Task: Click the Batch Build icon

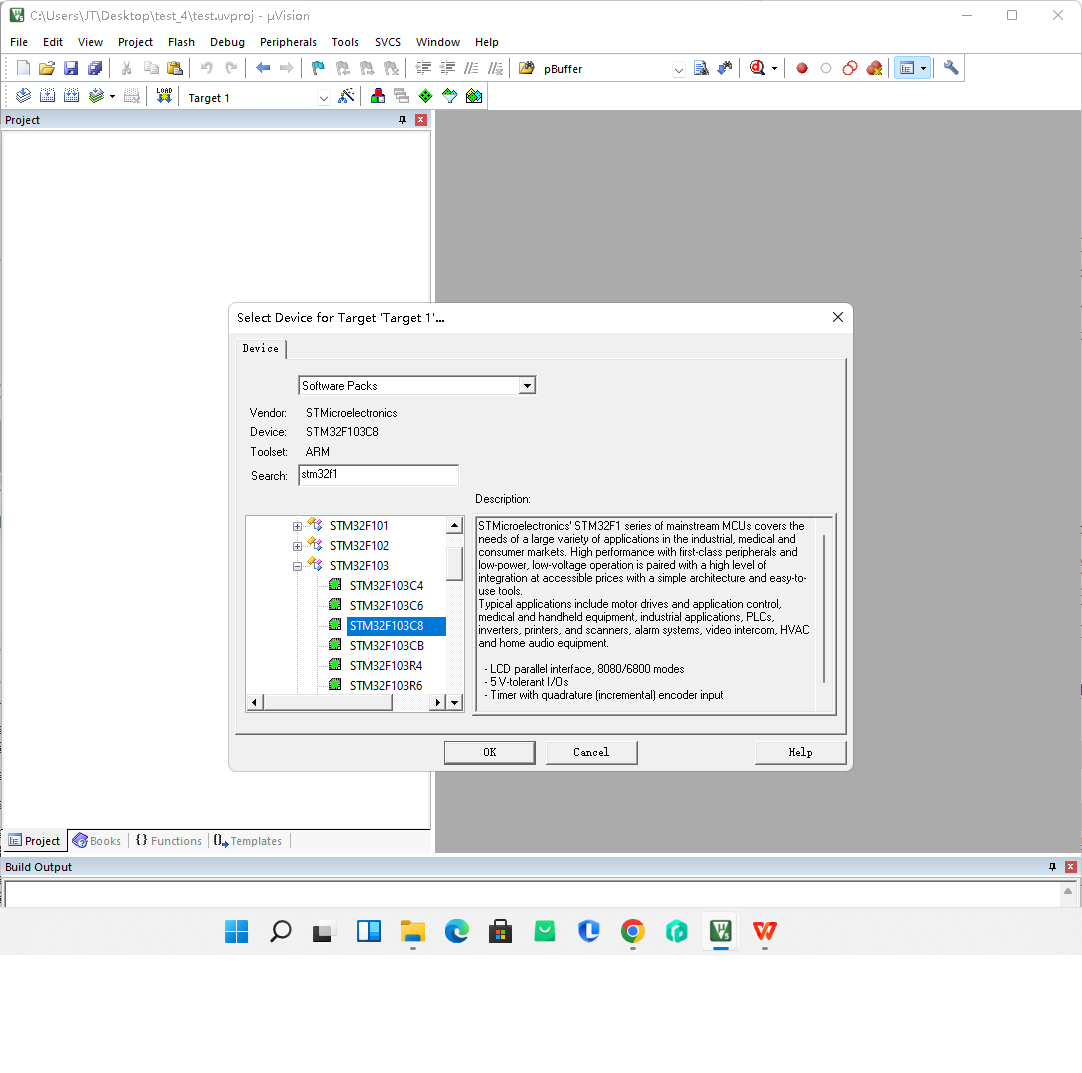Action: pyautogui.click(x=97, y=97)
